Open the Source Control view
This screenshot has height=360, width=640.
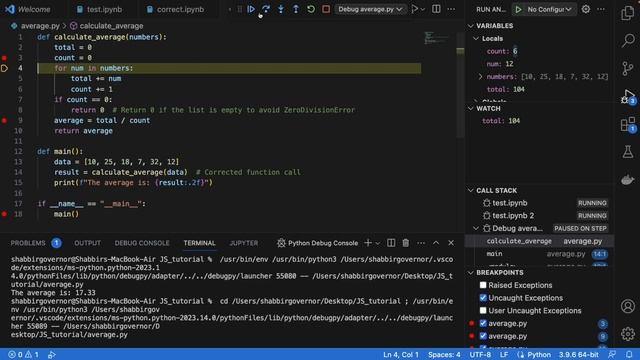628,68
